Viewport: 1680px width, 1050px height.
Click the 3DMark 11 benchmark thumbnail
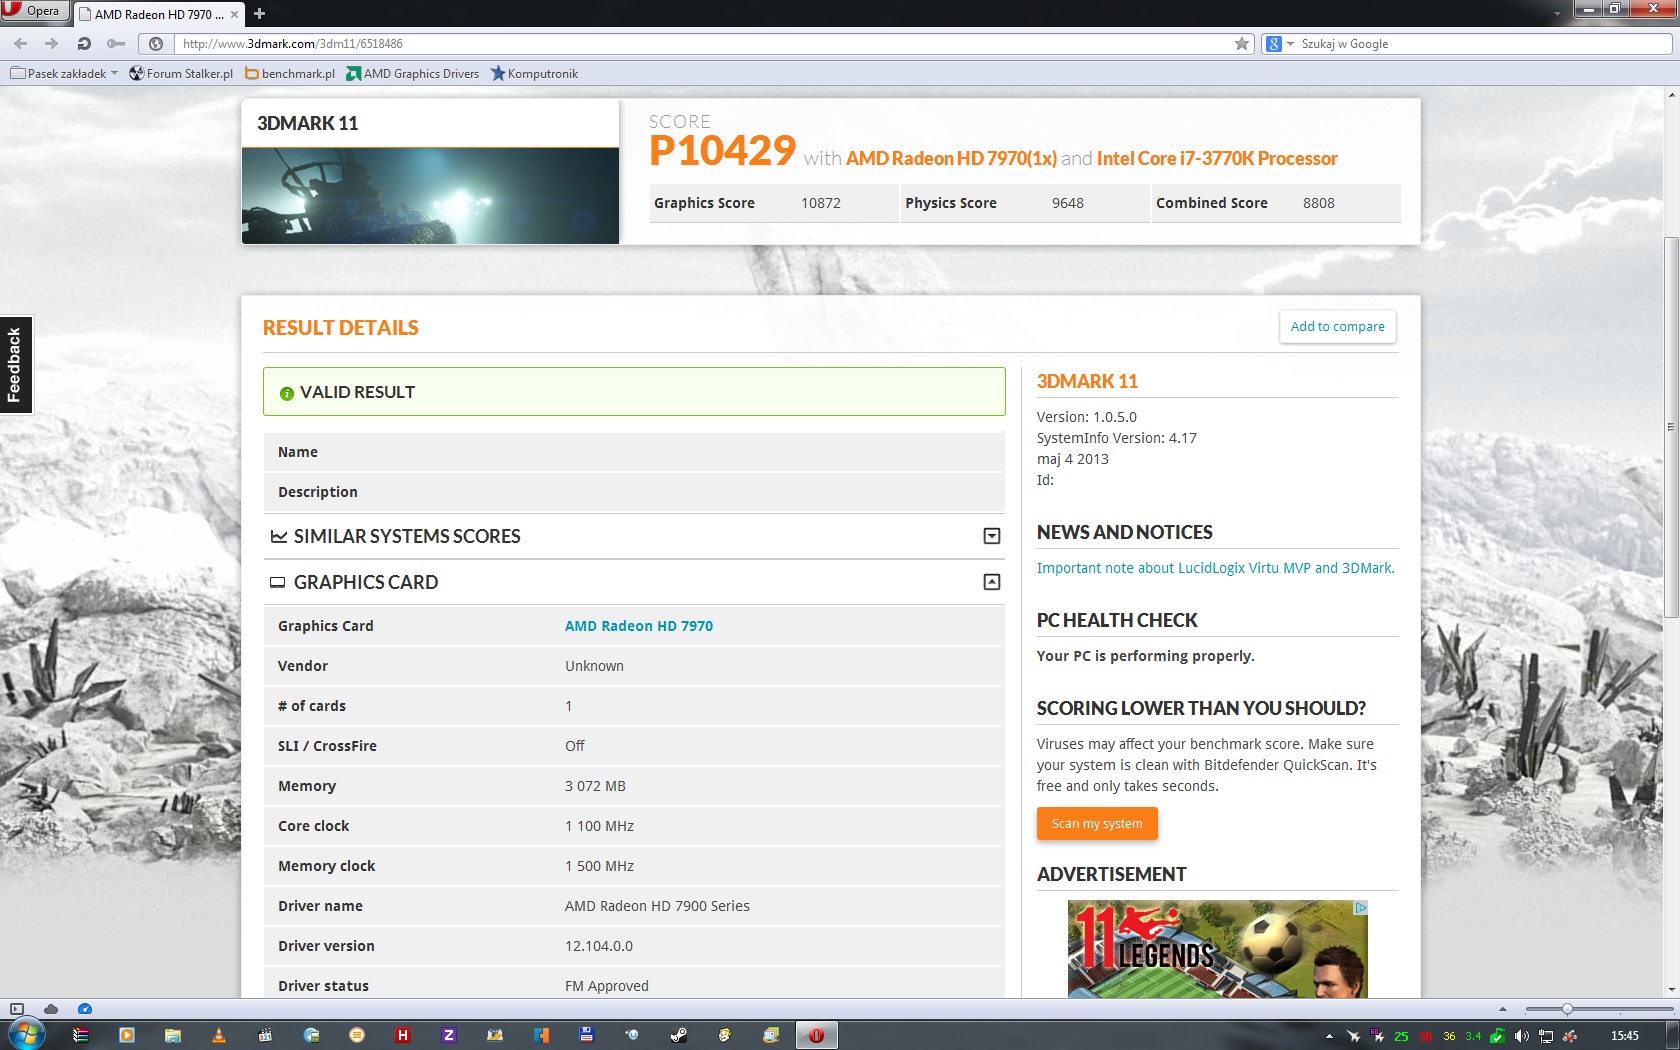[x=430, y=196]
